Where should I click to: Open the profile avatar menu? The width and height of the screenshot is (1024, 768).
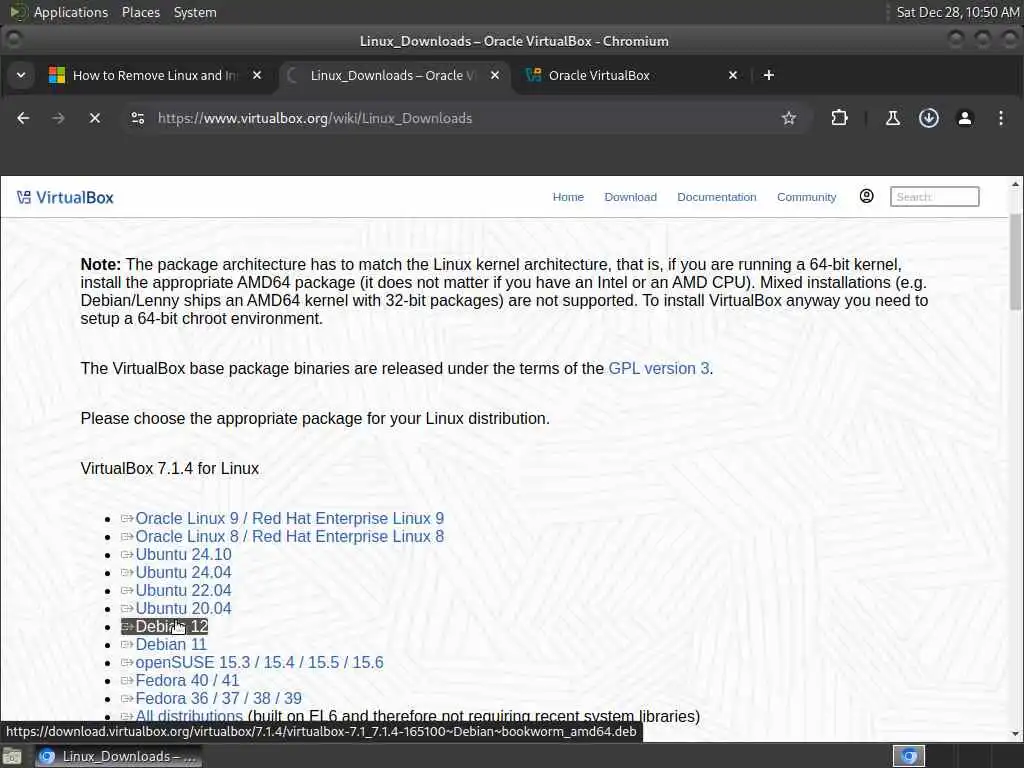[x=965, y=118]
